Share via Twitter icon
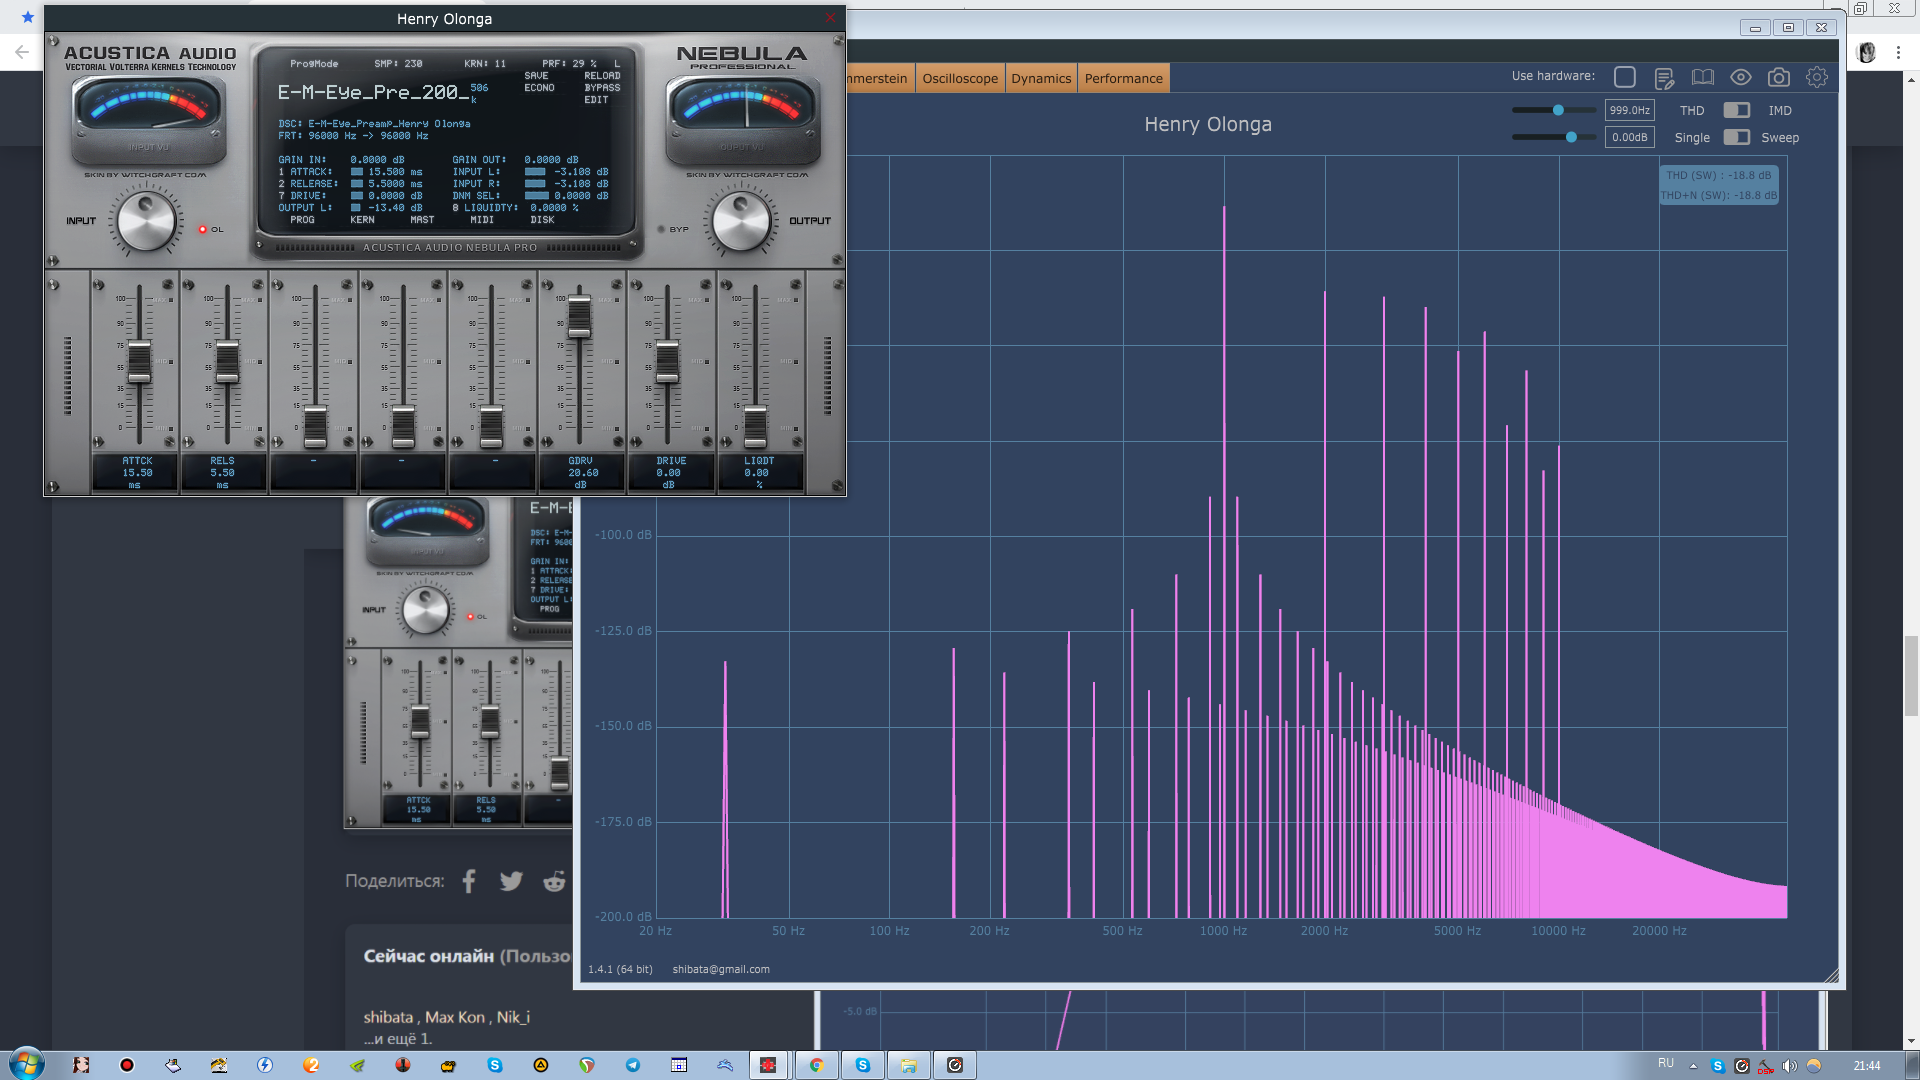The width and height of the screenshot is (1920, 1080). click(x=511, y=881)
